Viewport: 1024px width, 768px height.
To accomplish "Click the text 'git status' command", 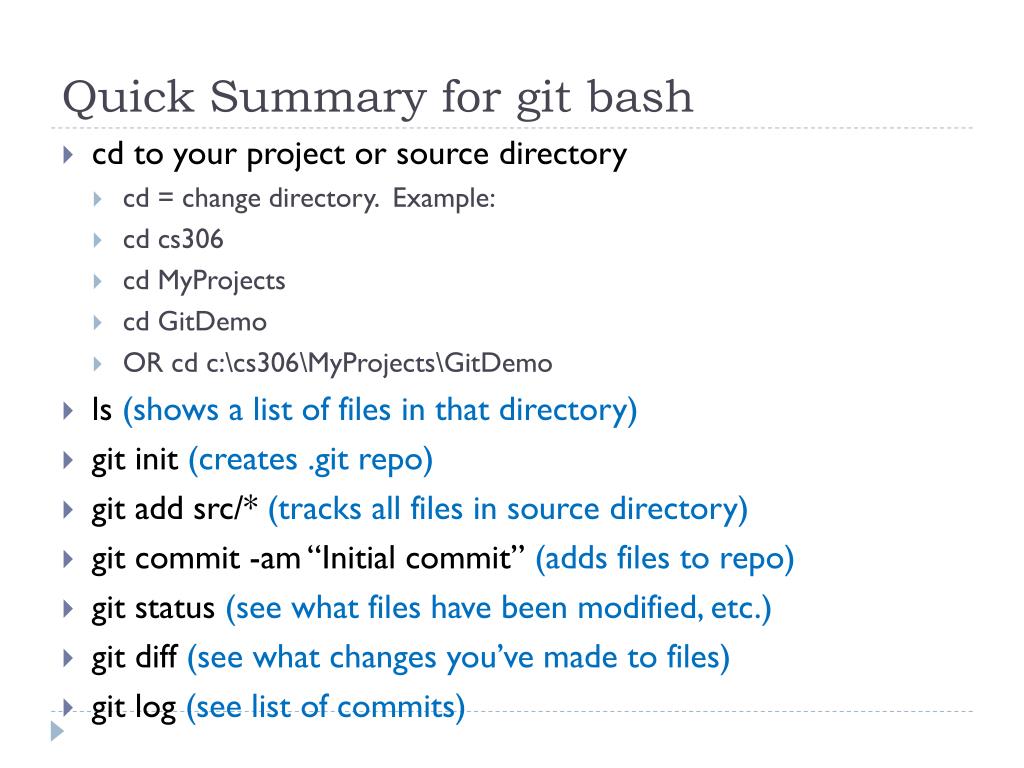I will (153, 609).
